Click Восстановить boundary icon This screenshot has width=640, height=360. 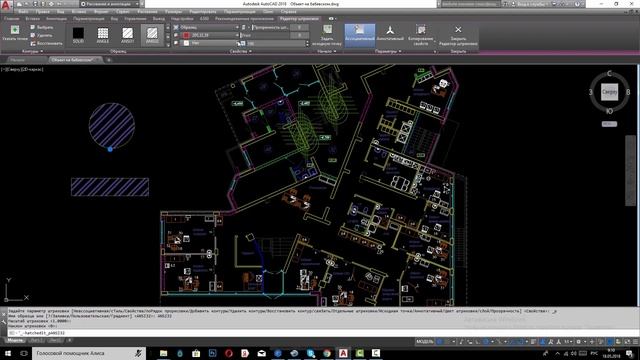coord(33,43)
